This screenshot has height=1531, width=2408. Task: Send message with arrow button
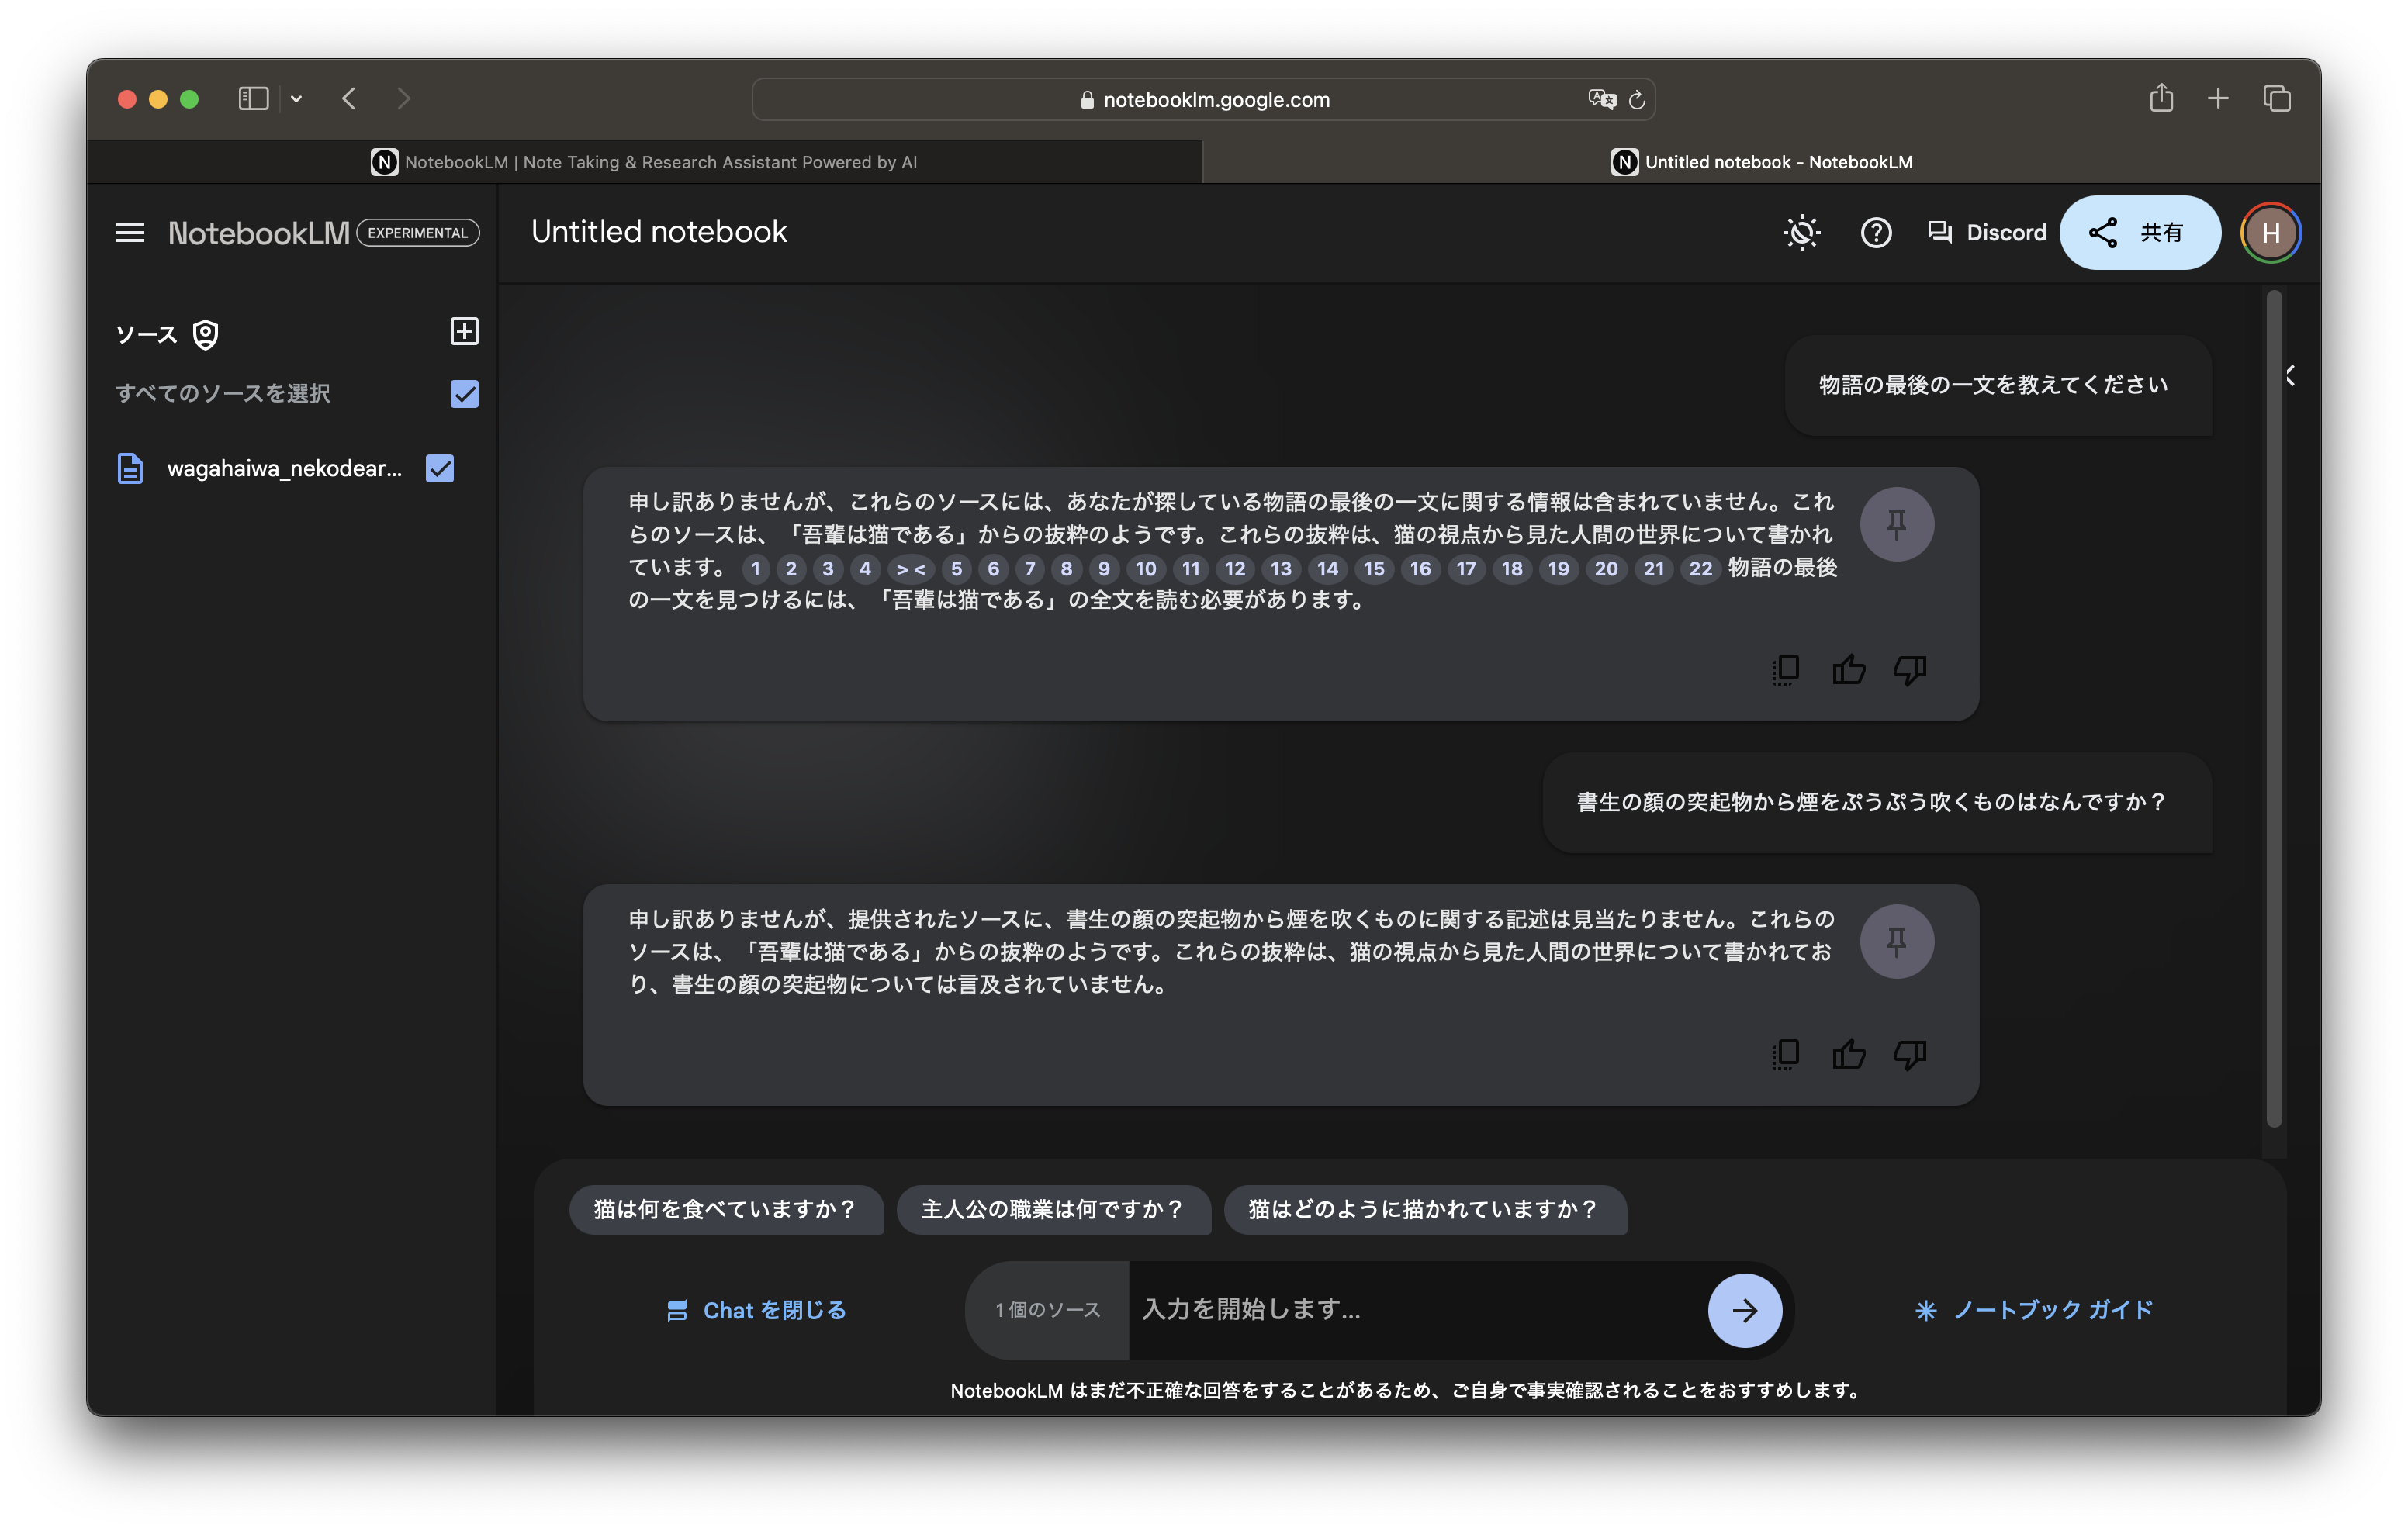tap(1744, 1310)
